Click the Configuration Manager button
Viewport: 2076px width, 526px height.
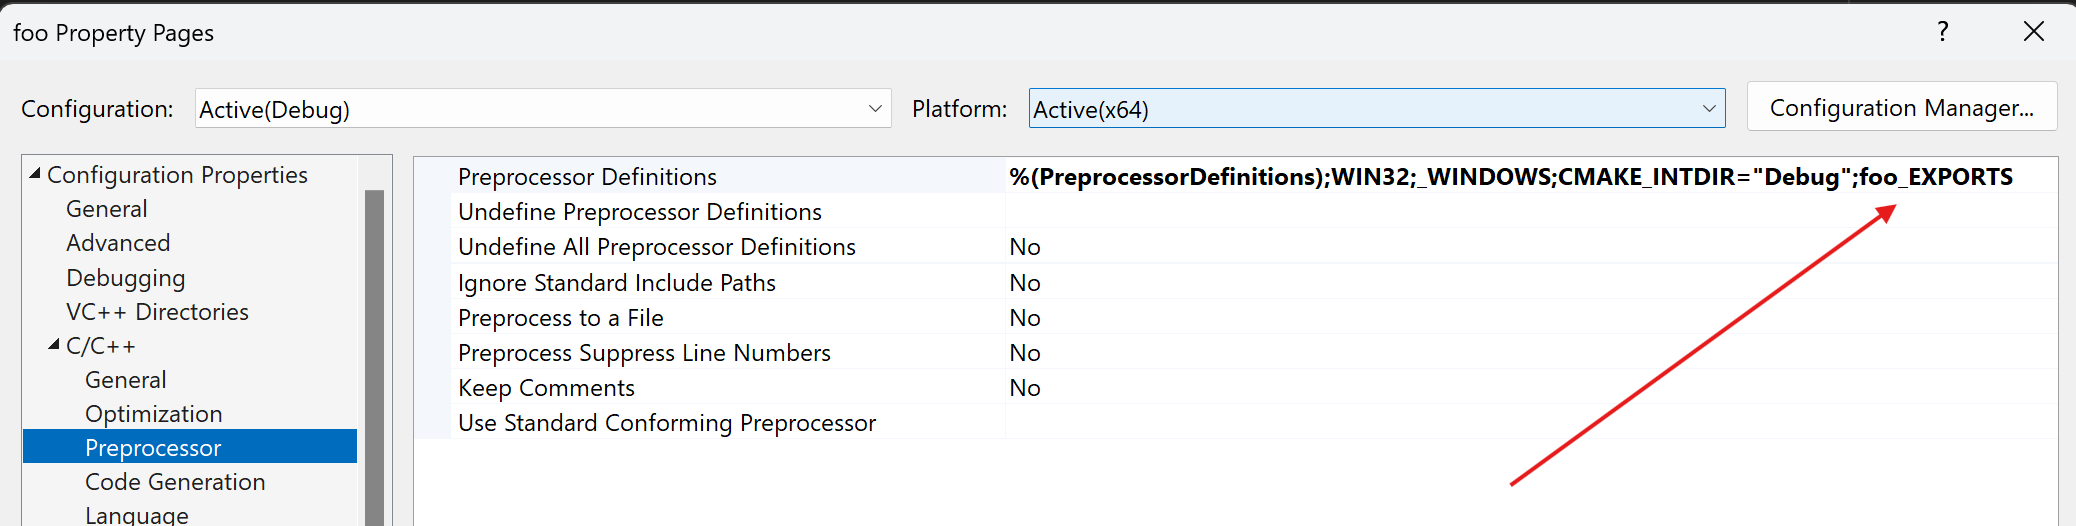pyautogui.click(x=1901, y=107)
